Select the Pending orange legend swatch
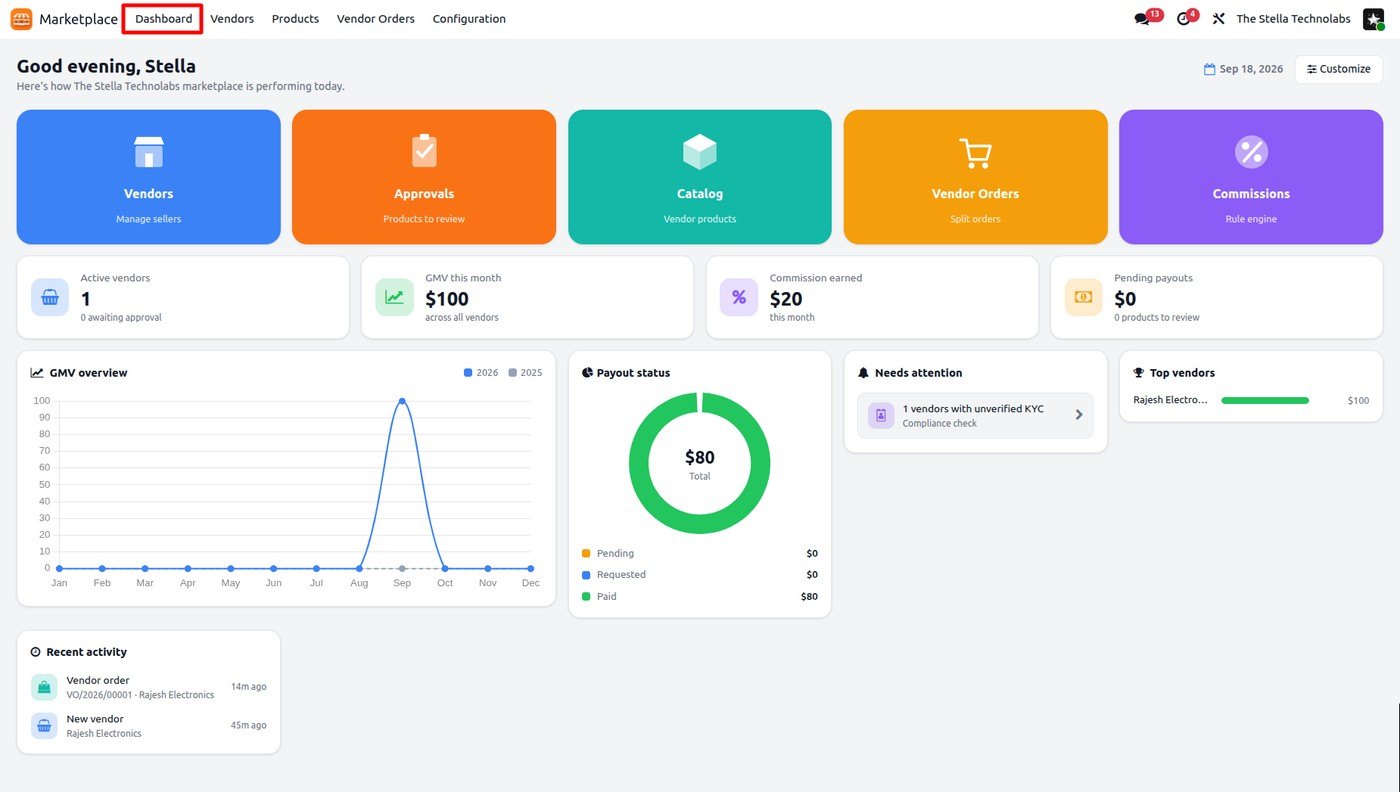Screen dimensions: 1400x792 point(586,553)
